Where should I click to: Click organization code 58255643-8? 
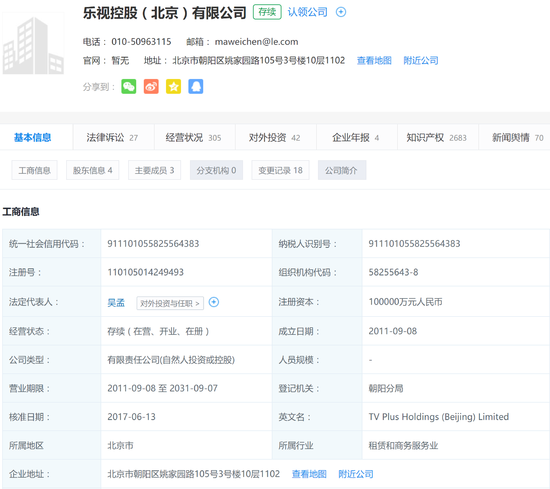coord(393,272)
